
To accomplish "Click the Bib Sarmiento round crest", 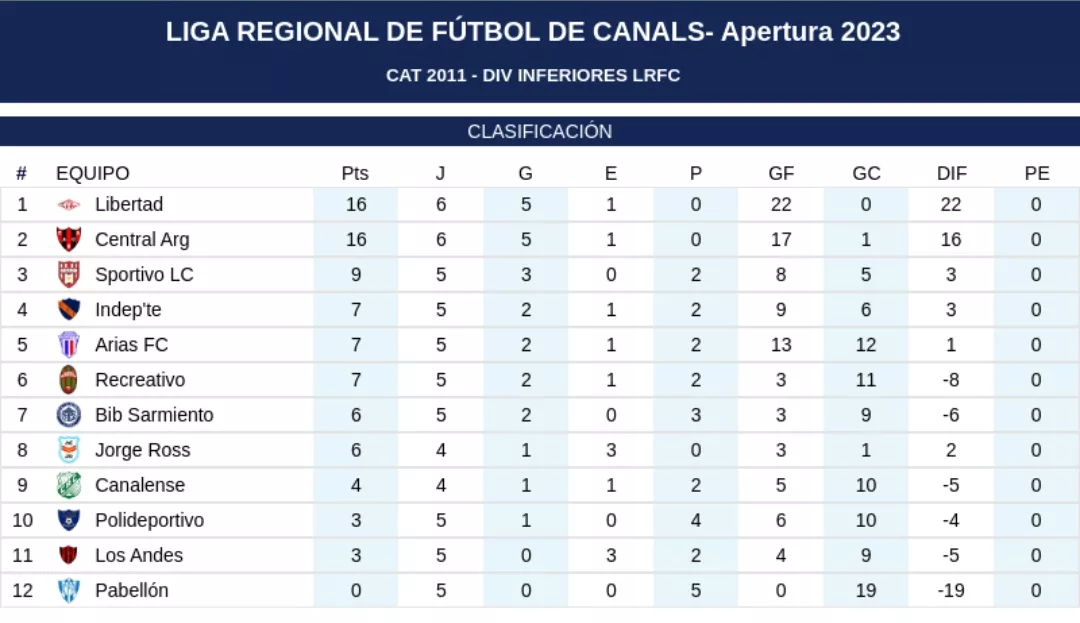I will pos(69,415).
